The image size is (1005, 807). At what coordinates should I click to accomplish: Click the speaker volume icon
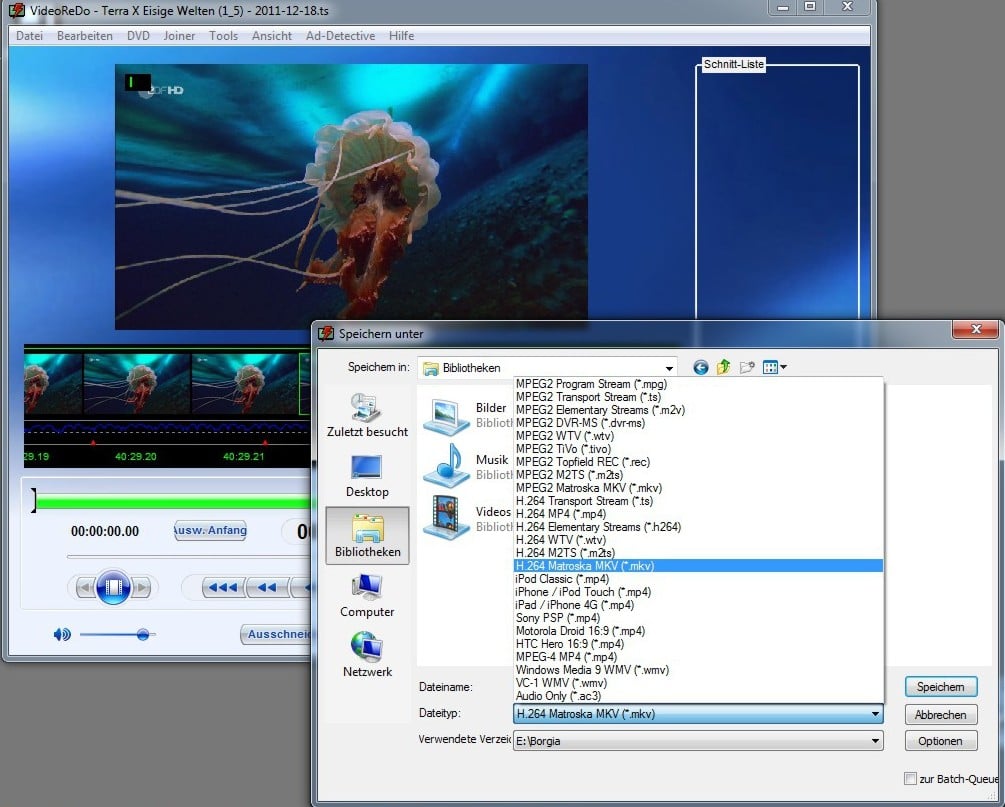click(62, 635)
